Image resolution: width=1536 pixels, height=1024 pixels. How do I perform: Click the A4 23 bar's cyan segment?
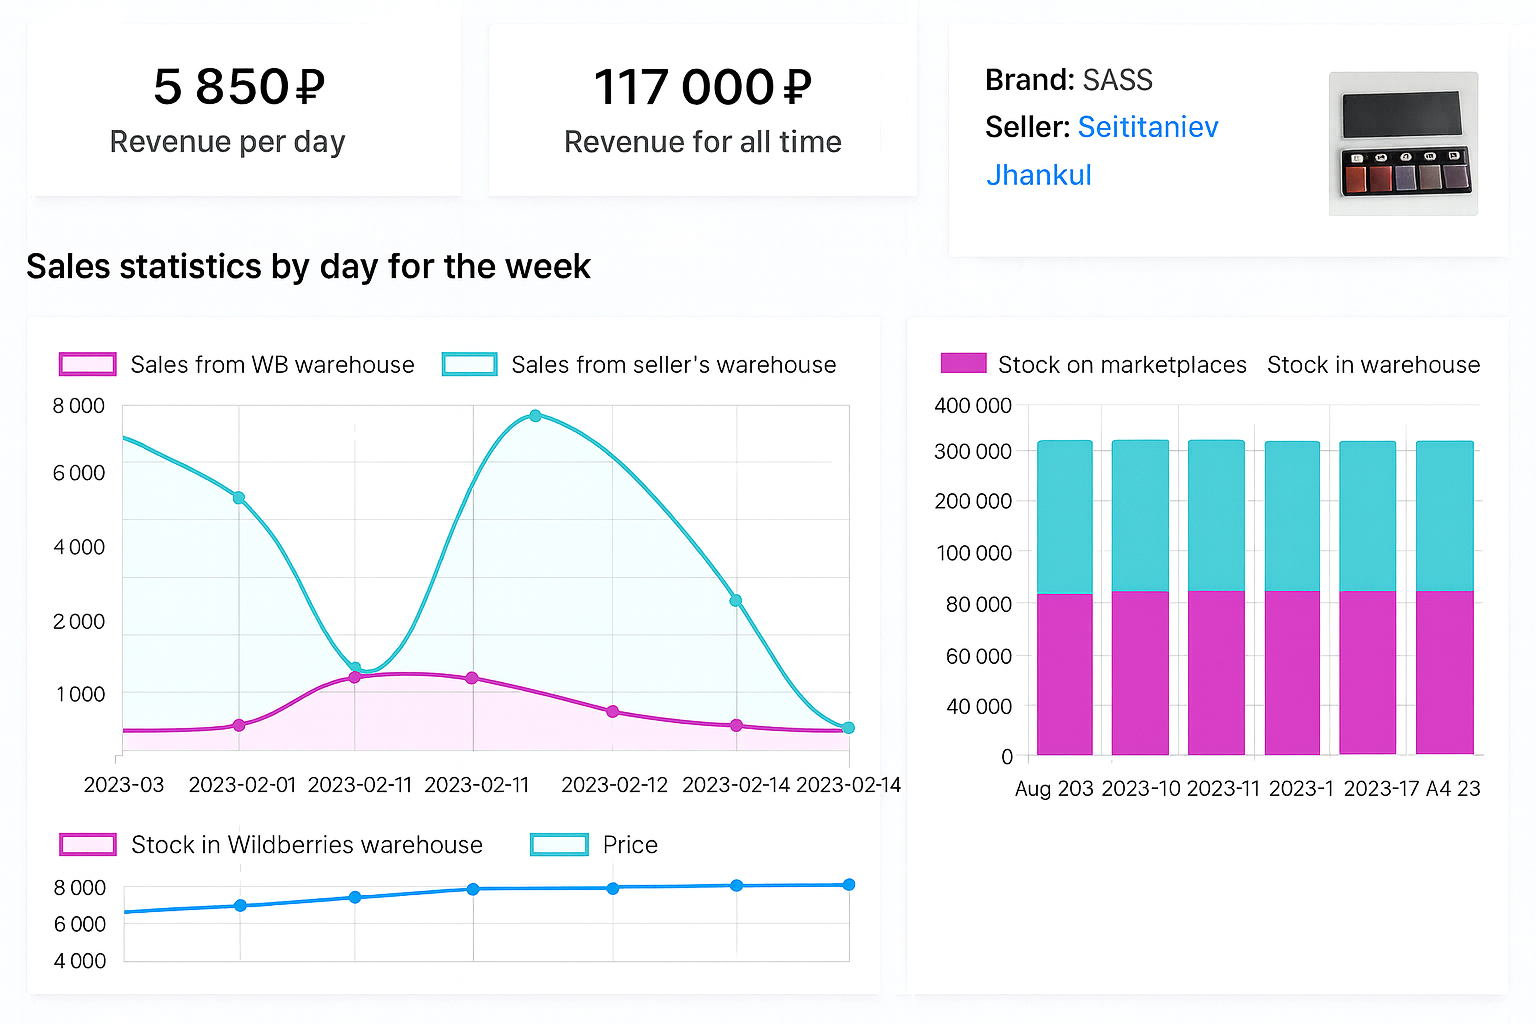(x=1445, y=515)
